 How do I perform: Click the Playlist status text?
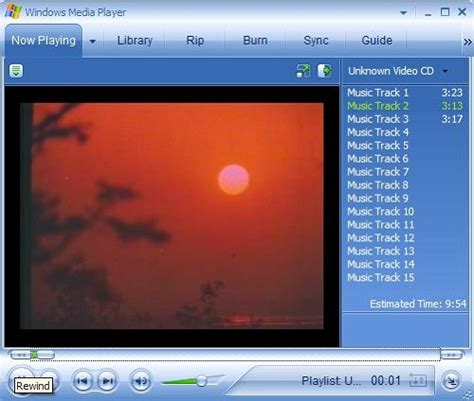[331, 381]
